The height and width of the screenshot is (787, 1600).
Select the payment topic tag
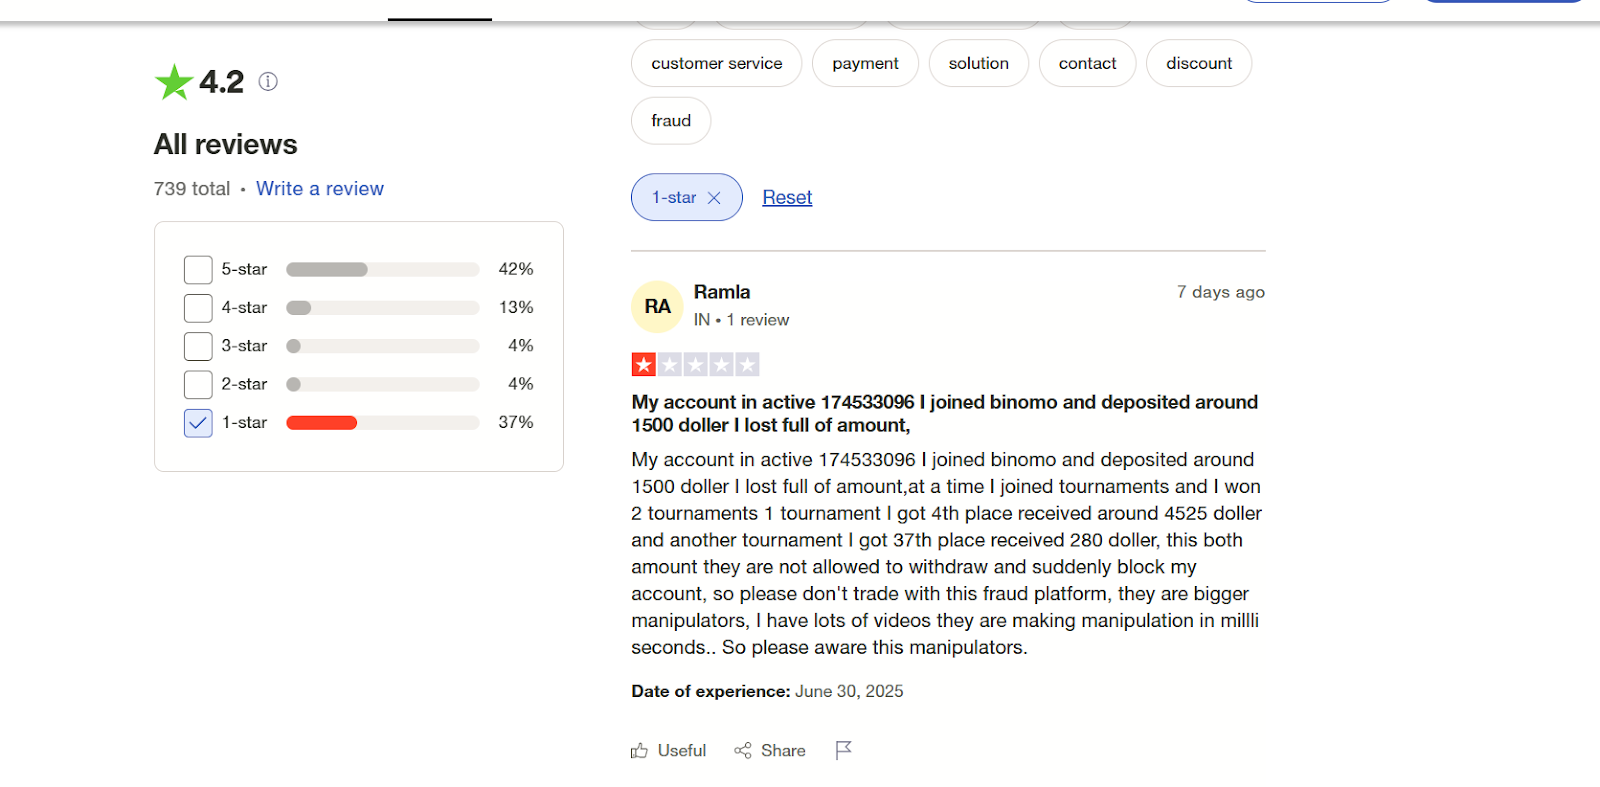tap(865, 63)
